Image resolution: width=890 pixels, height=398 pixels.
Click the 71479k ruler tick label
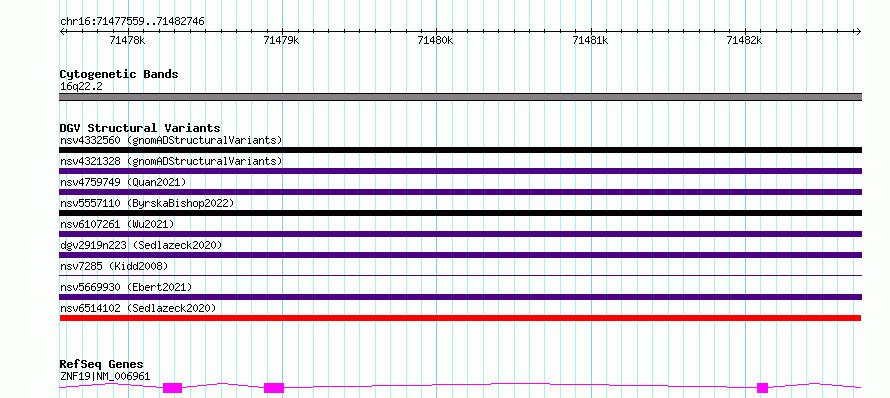[282, 40]
